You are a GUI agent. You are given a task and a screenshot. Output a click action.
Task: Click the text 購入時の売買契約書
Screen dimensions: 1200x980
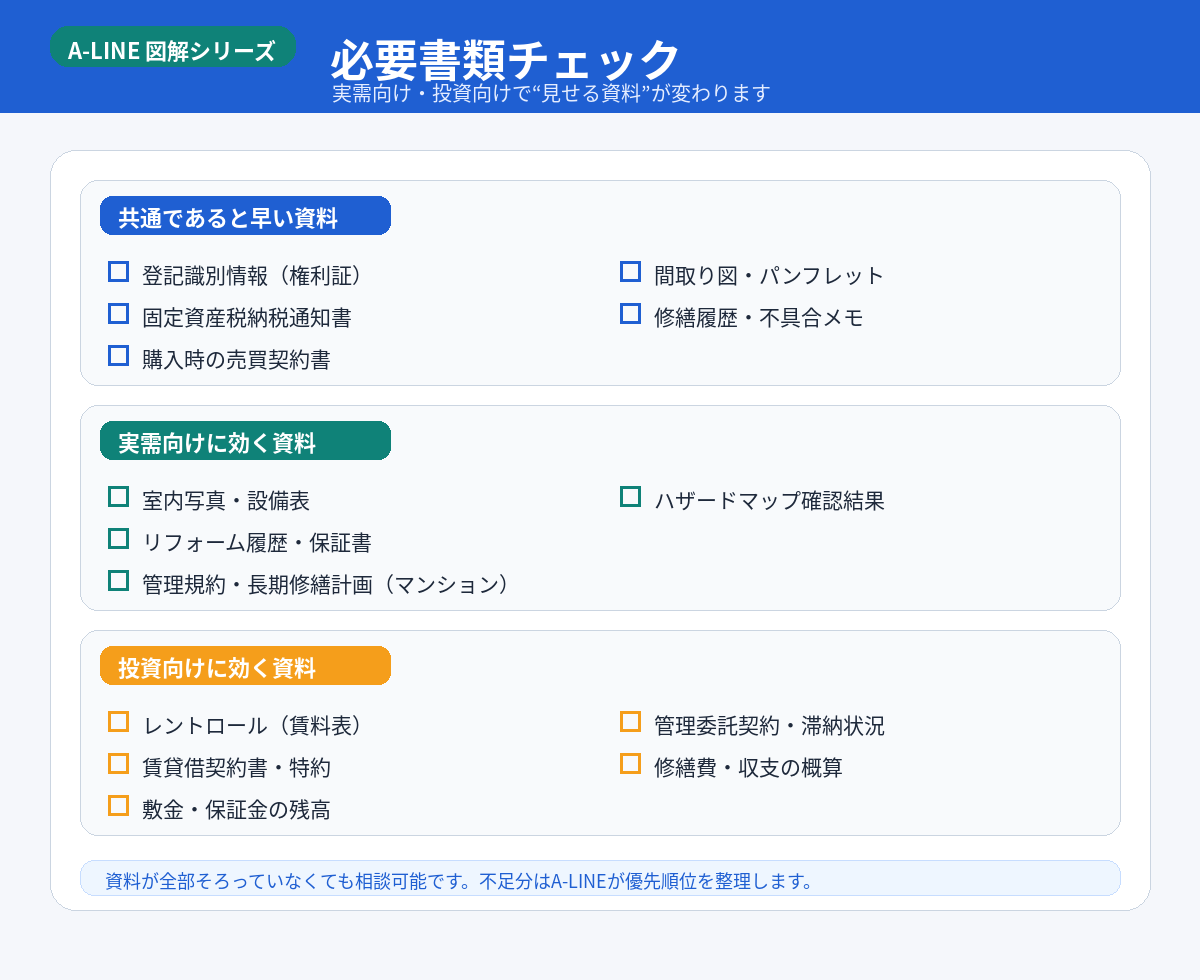point(236,360)
